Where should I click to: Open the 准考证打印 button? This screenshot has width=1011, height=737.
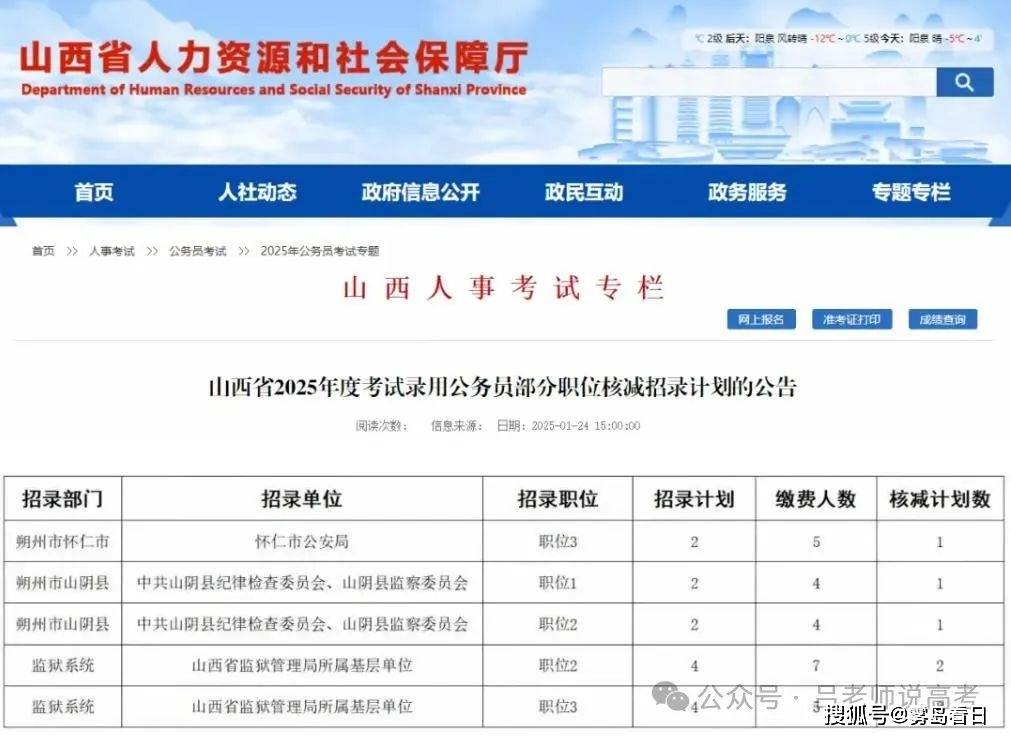tap(852, 319)
